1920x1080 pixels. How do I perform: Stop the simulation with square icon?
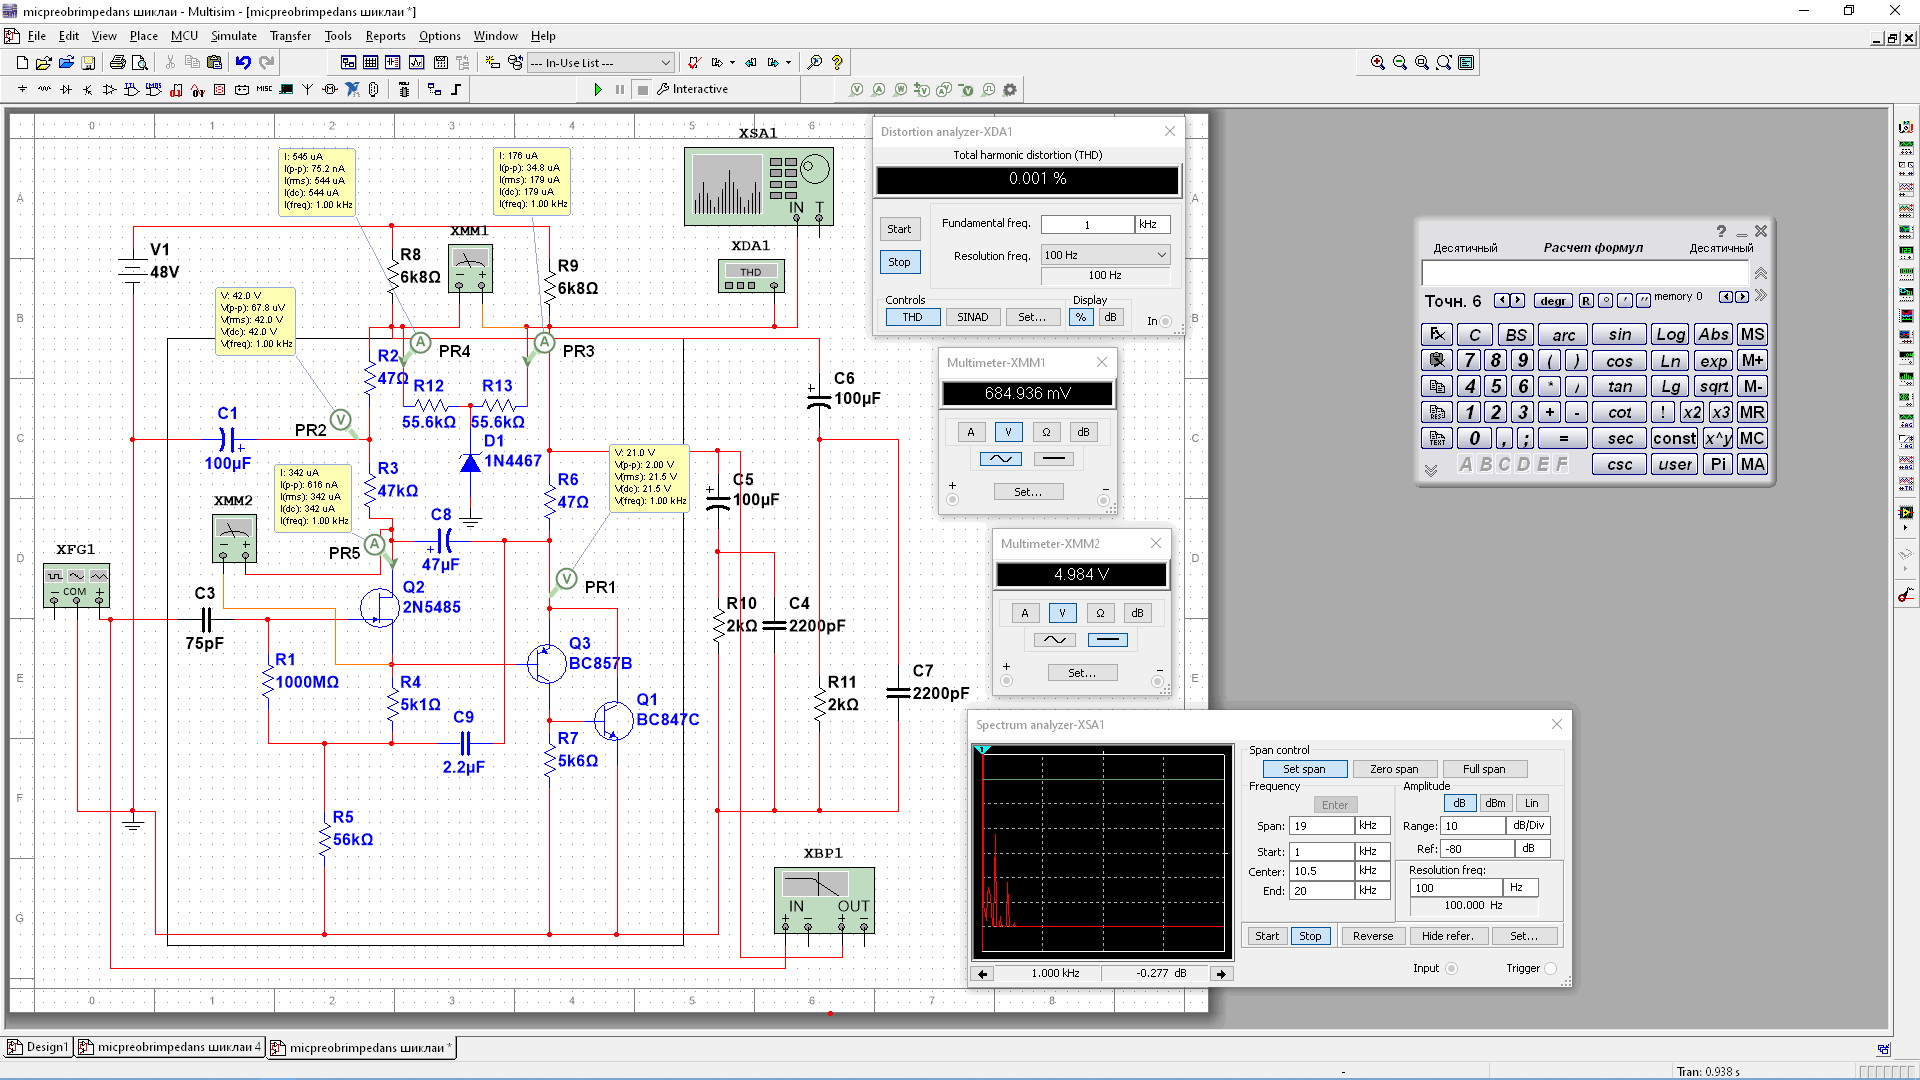pos(643,90)
